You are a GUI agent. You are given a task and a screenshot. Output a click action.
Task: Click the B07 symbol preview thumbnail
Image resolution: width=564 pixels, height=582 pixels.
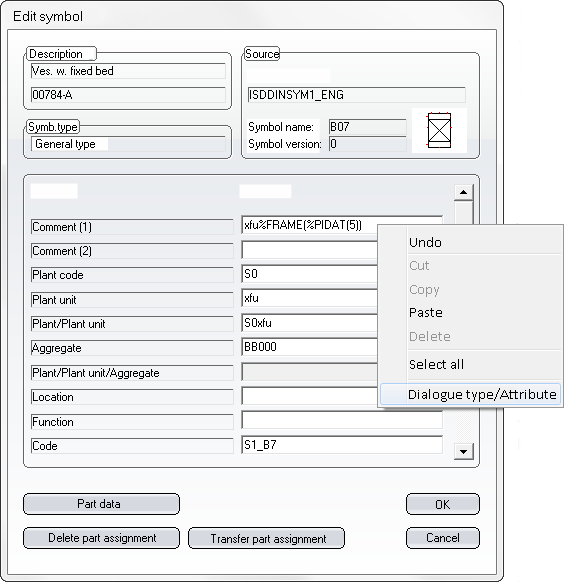pyautogui.click(x=439, y=130)
